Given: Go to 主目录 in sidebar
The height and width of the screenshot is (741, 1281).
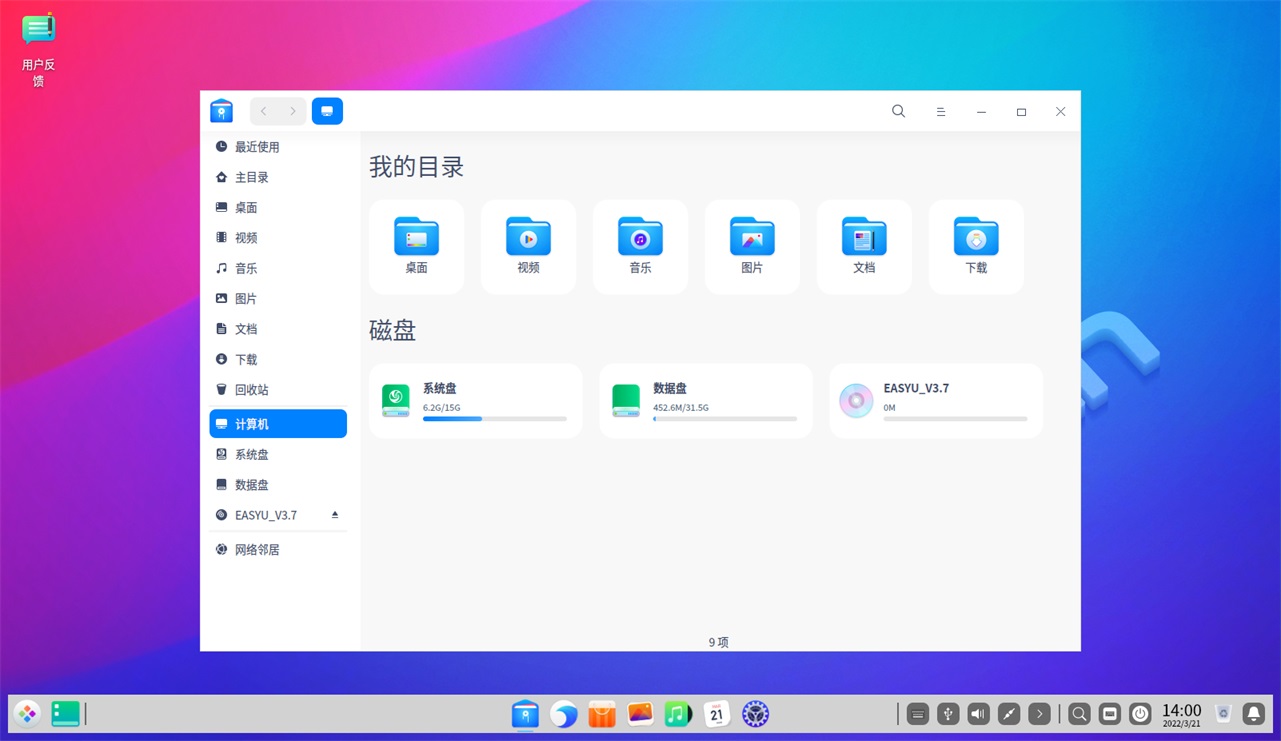Looking at the screenshot, I should (x=251, y=177).
